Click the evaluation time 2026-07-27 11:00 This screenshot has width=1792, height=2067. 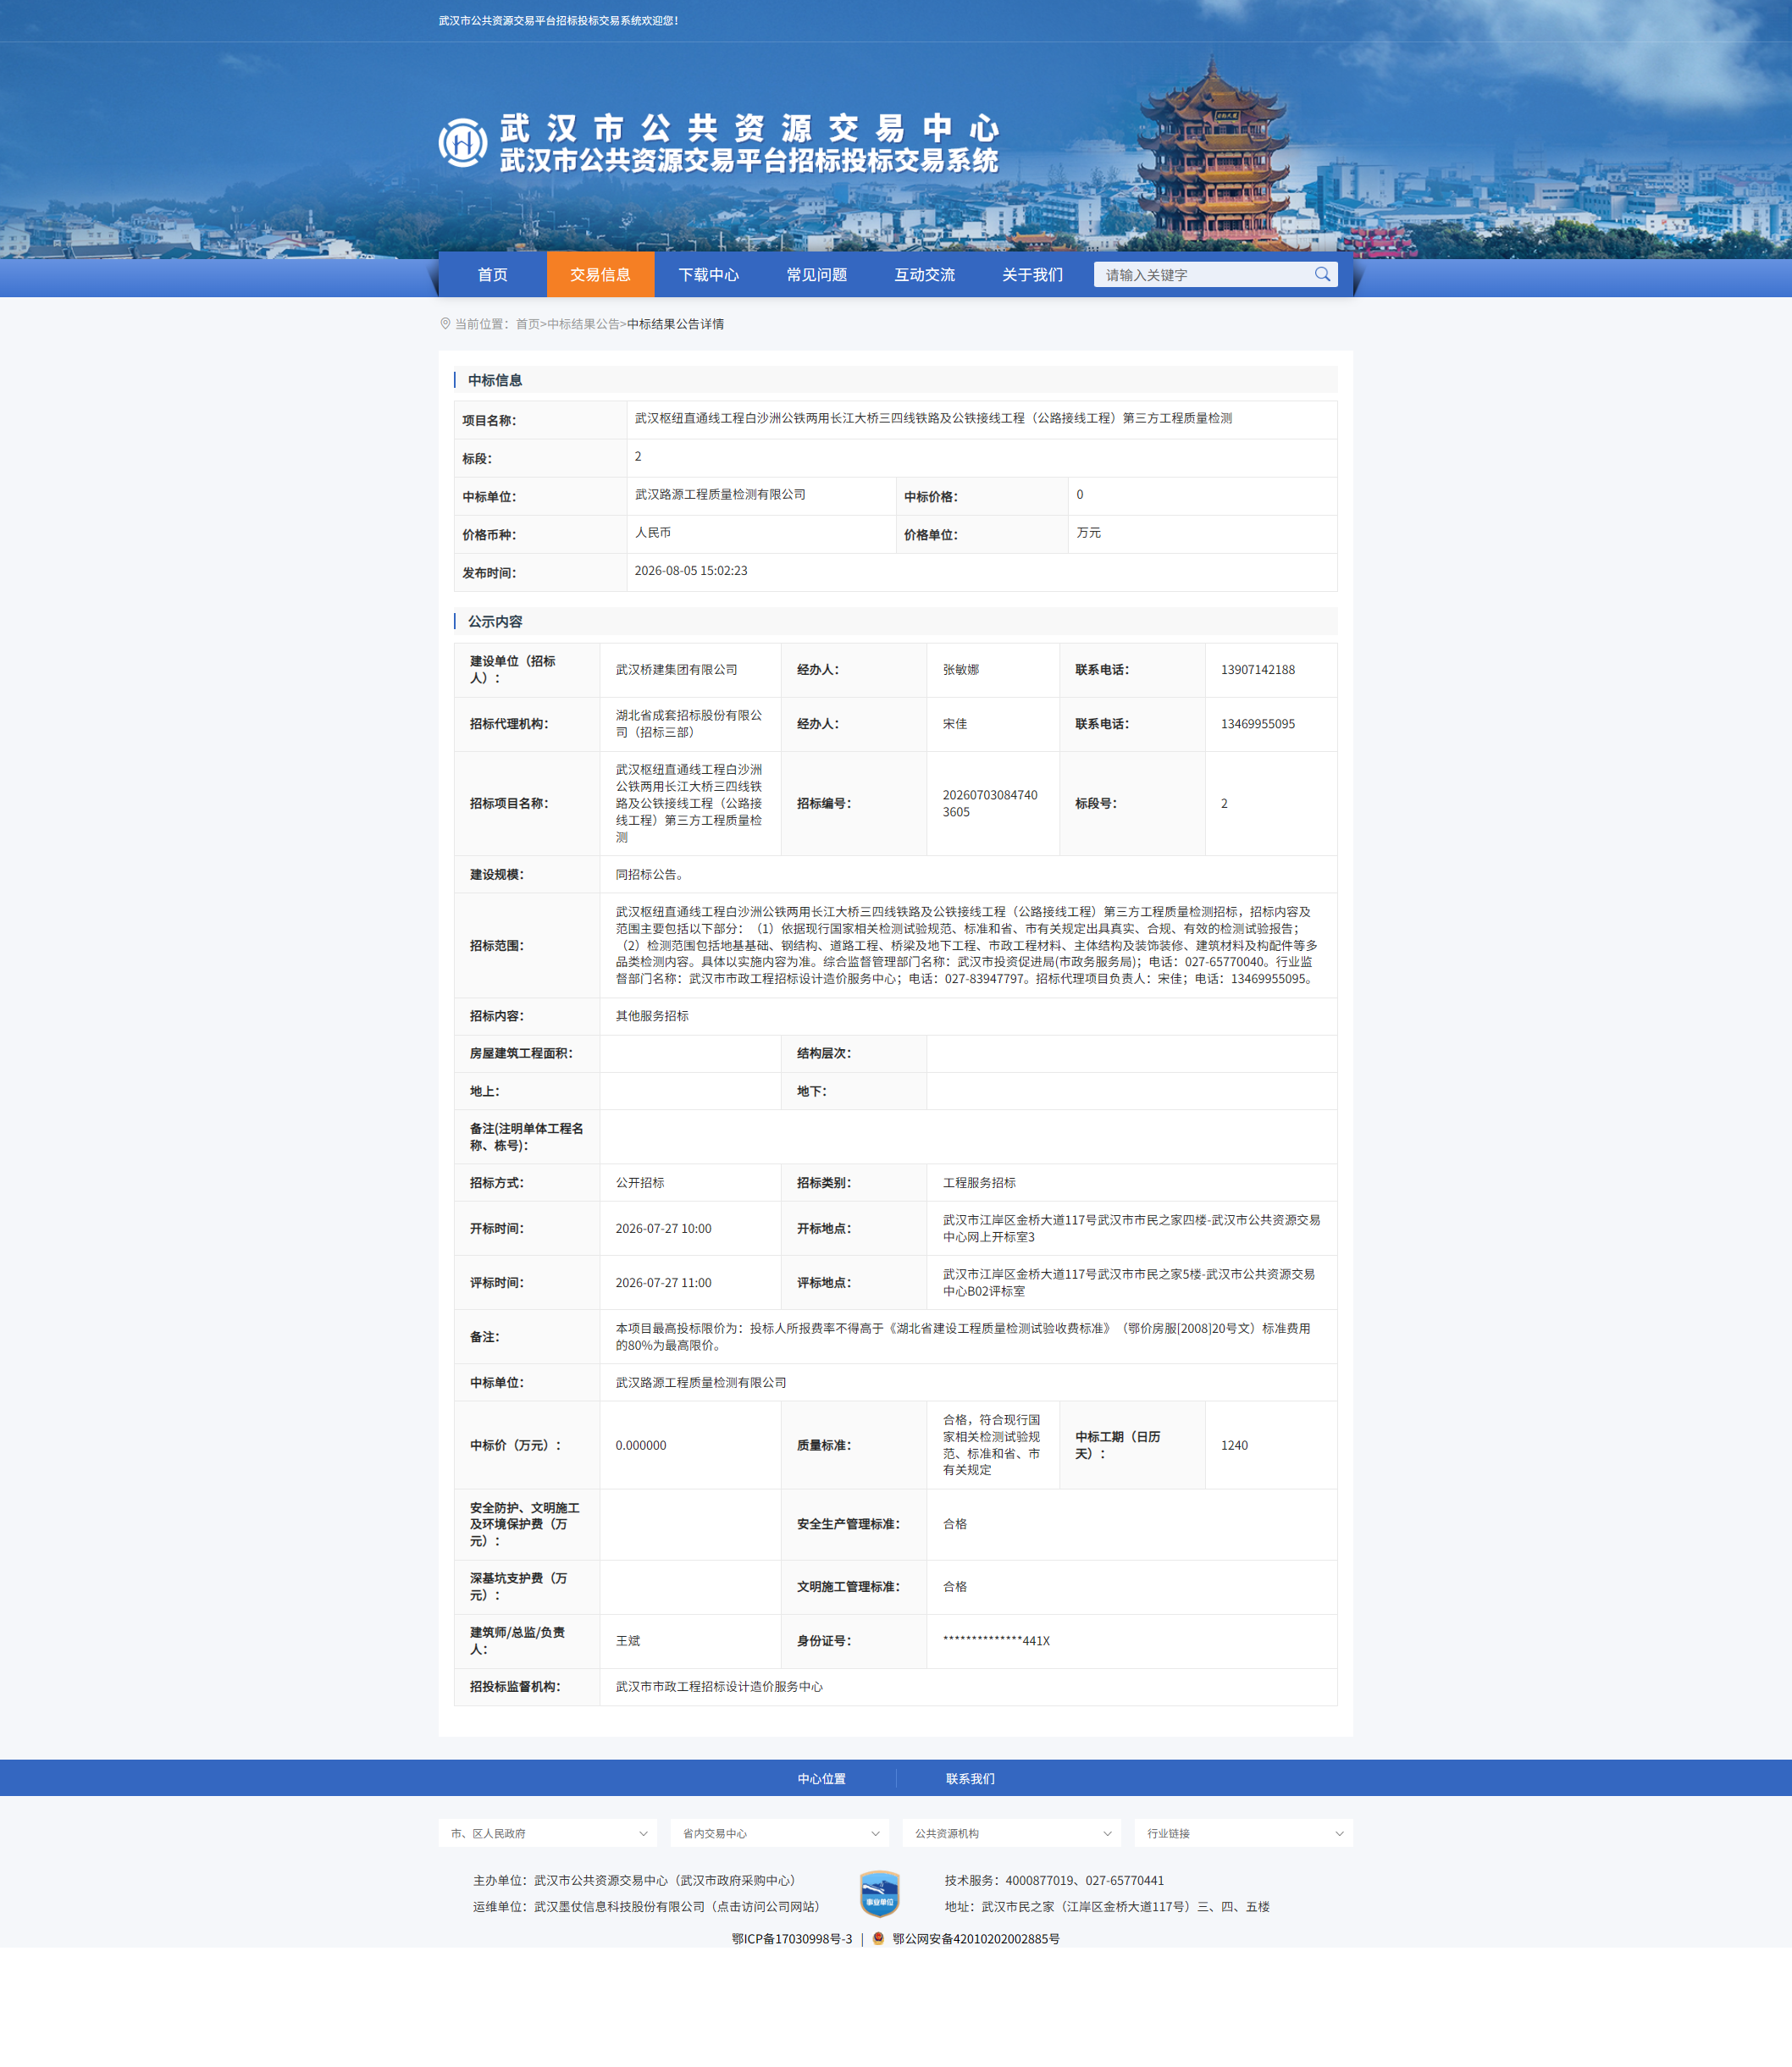(663, 1282)
